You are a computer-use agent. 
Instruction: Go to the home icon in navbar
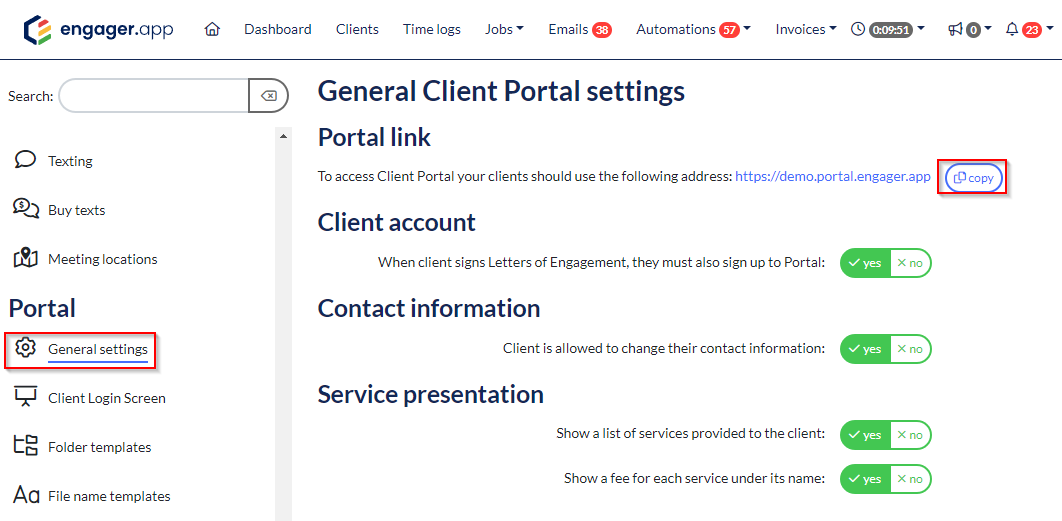(x=213, y=29)
